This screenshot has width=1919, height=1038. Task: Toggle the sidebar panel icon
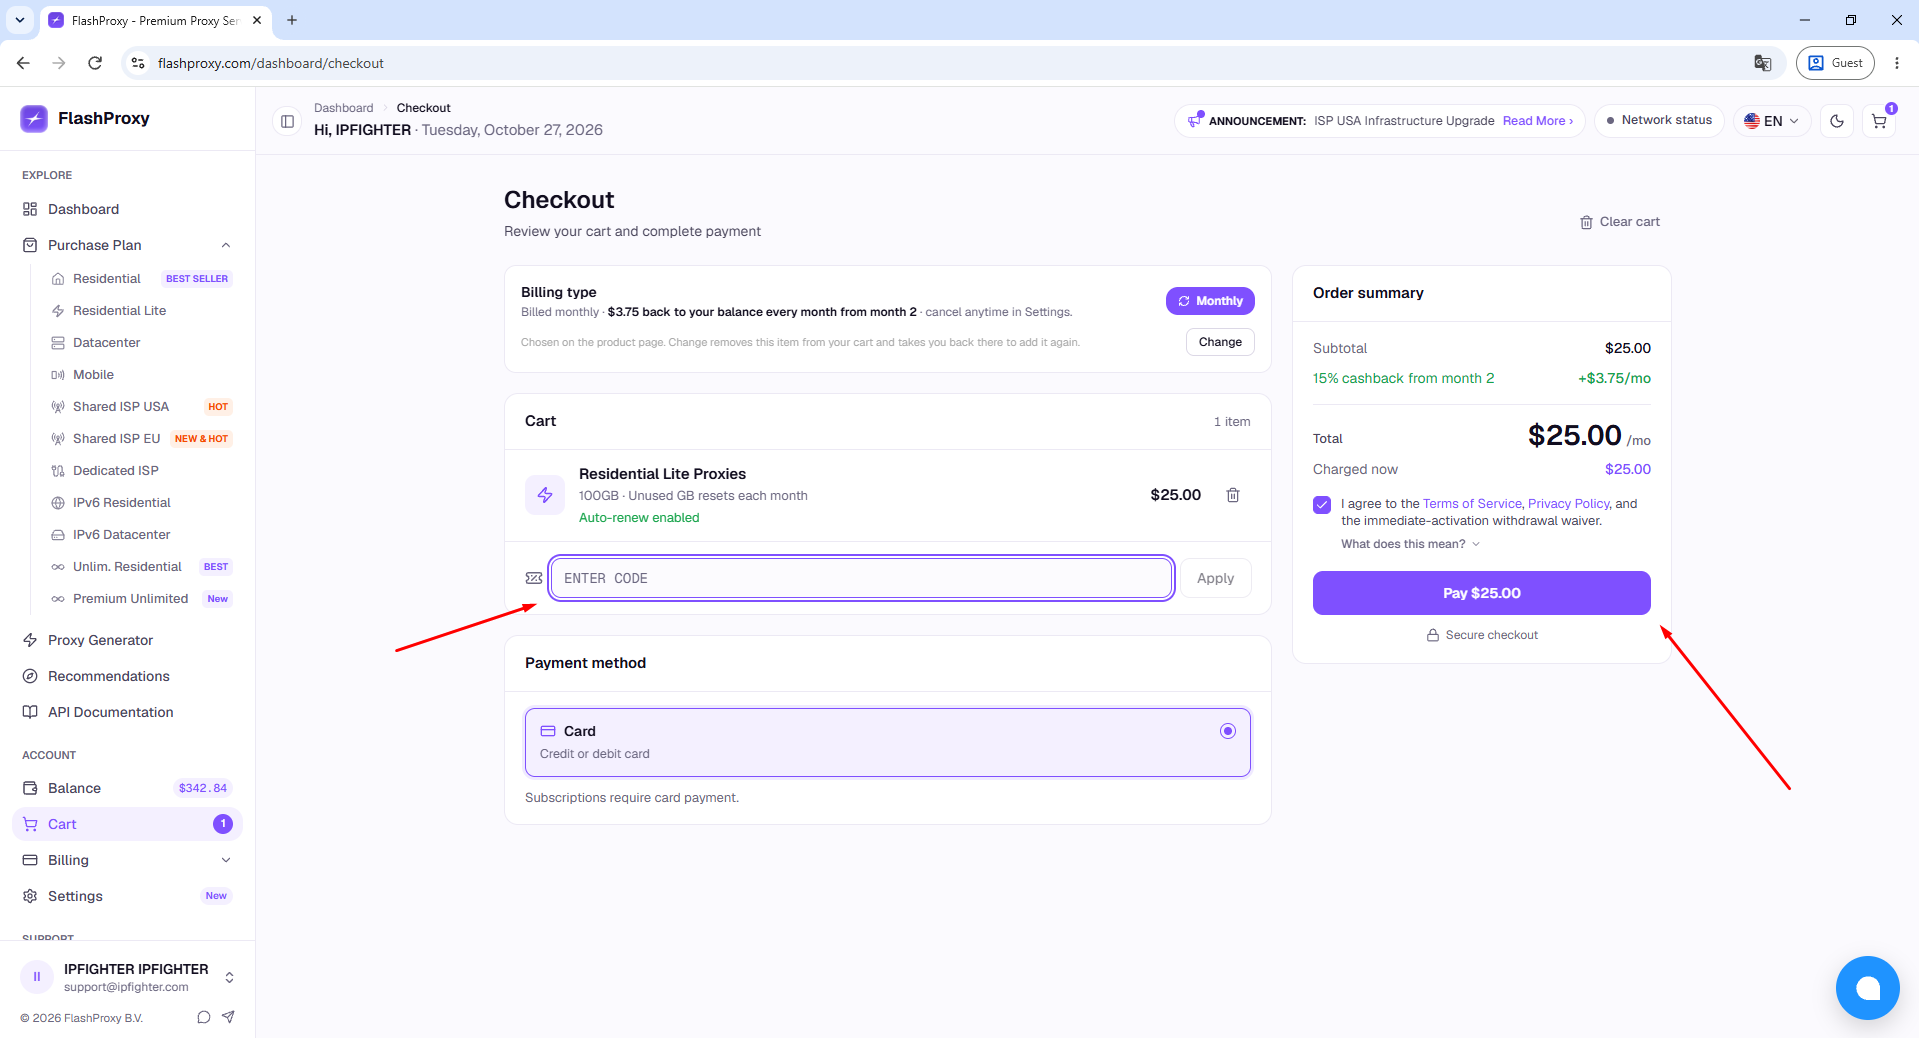coord(287,121)
